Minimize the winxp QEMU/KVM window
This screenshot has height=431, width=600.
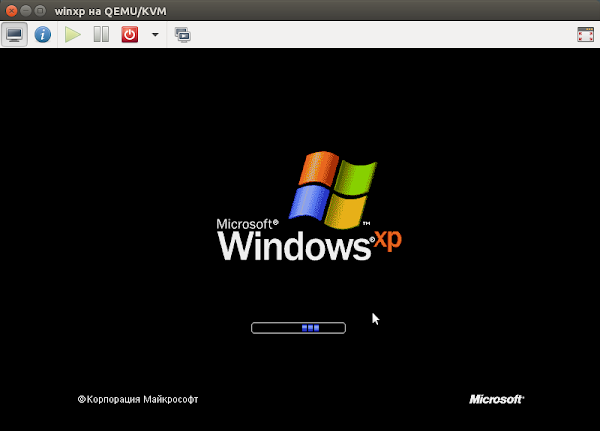tap(26, 11)
